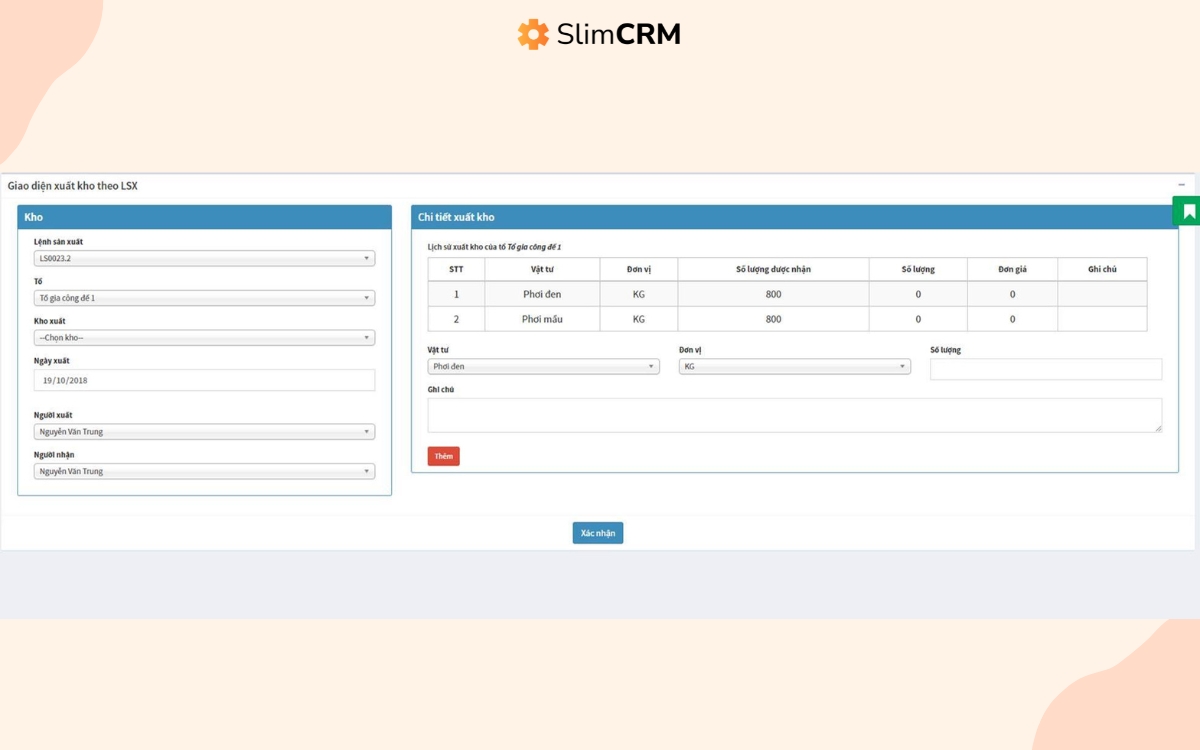This screenshot has width=1200, height=750.
Task: Open the Người xuất dropdown
Action: coord(204,431)
